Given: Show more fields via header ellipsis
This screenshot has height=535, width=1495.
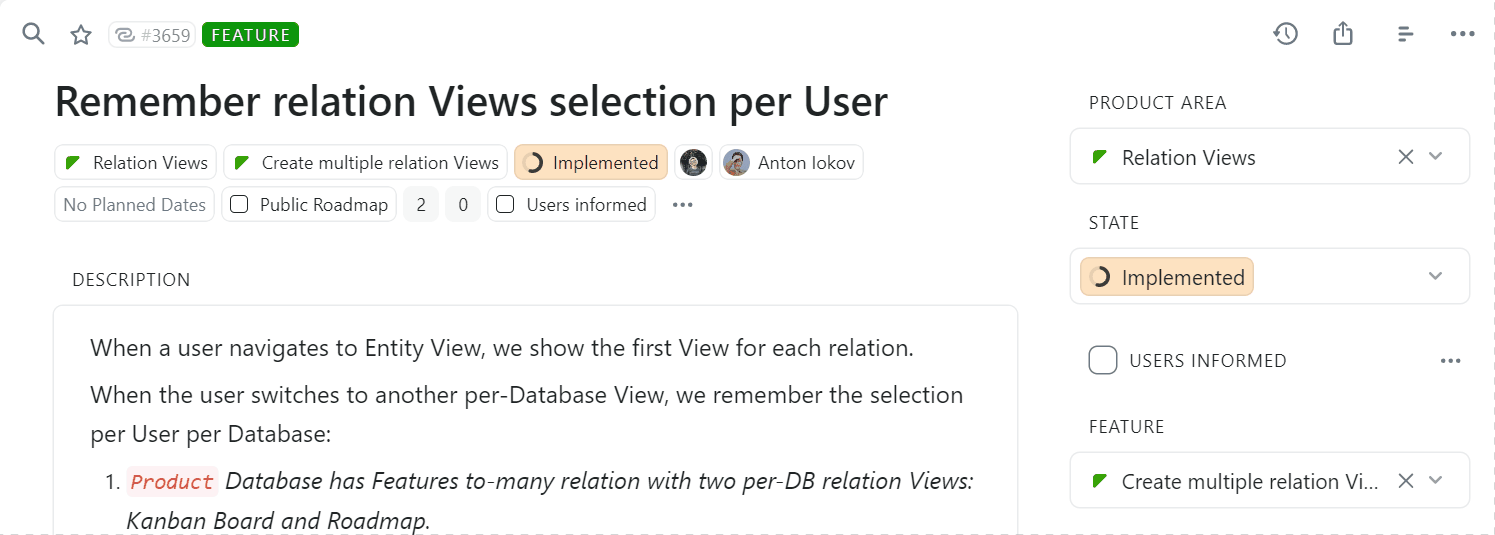Looking at the screenshot, I should point(682,205).
